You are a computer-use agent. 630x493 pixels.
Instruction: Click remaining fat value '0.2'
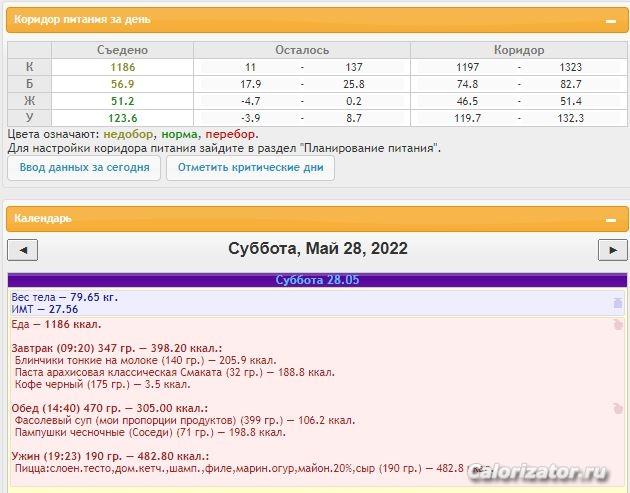click(x=354, y=101)
